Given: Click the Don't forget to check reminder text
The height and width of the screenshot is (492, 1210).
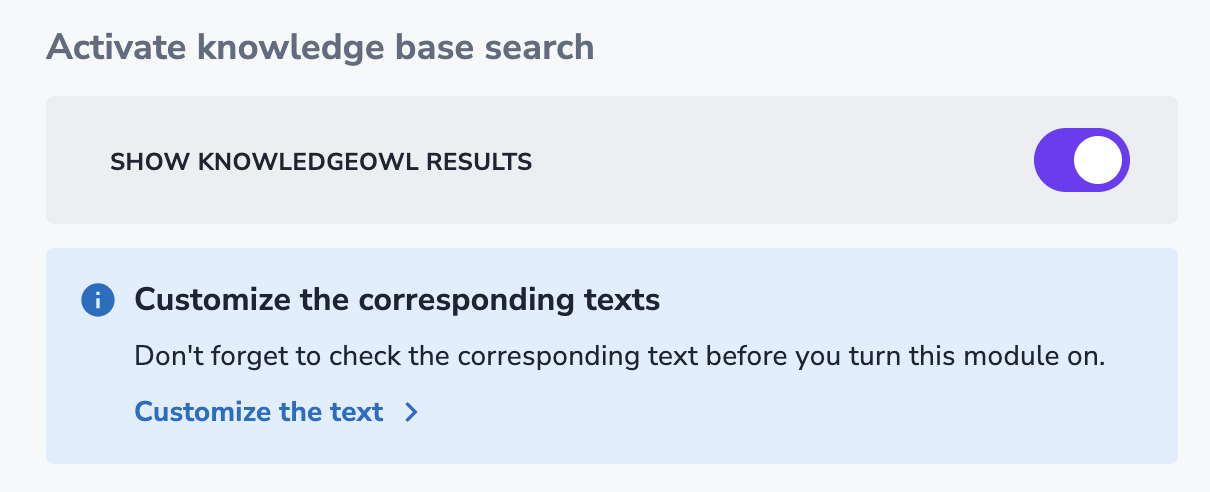Looking at the screenshot, I should 619,357.
